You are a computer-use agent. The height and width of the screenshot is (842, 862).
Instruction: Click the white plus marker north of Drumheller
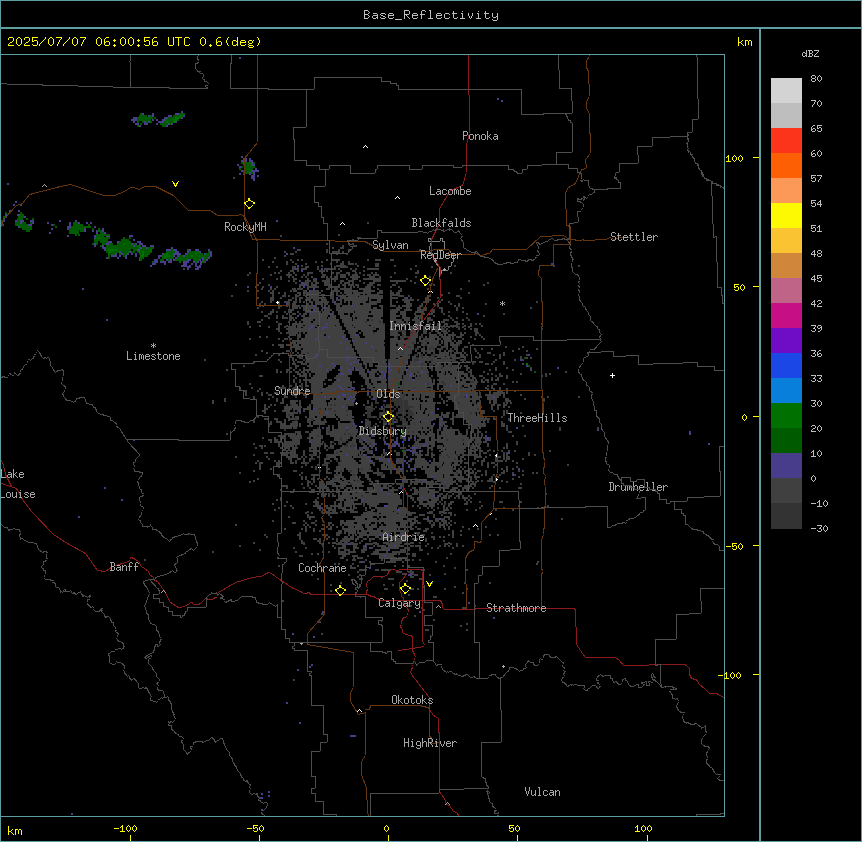pos(612,375)
